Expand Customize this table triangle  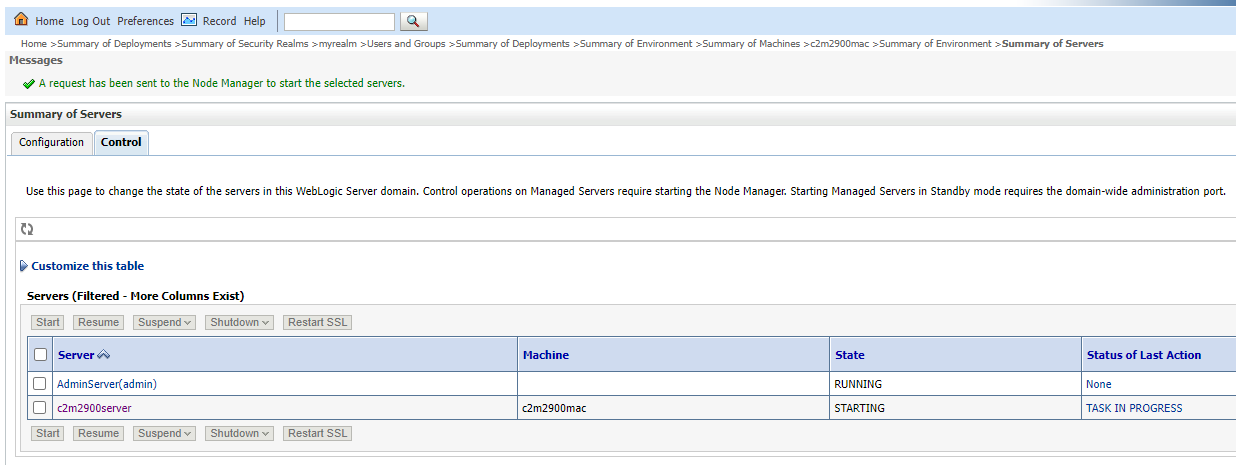tap(24, 266)
